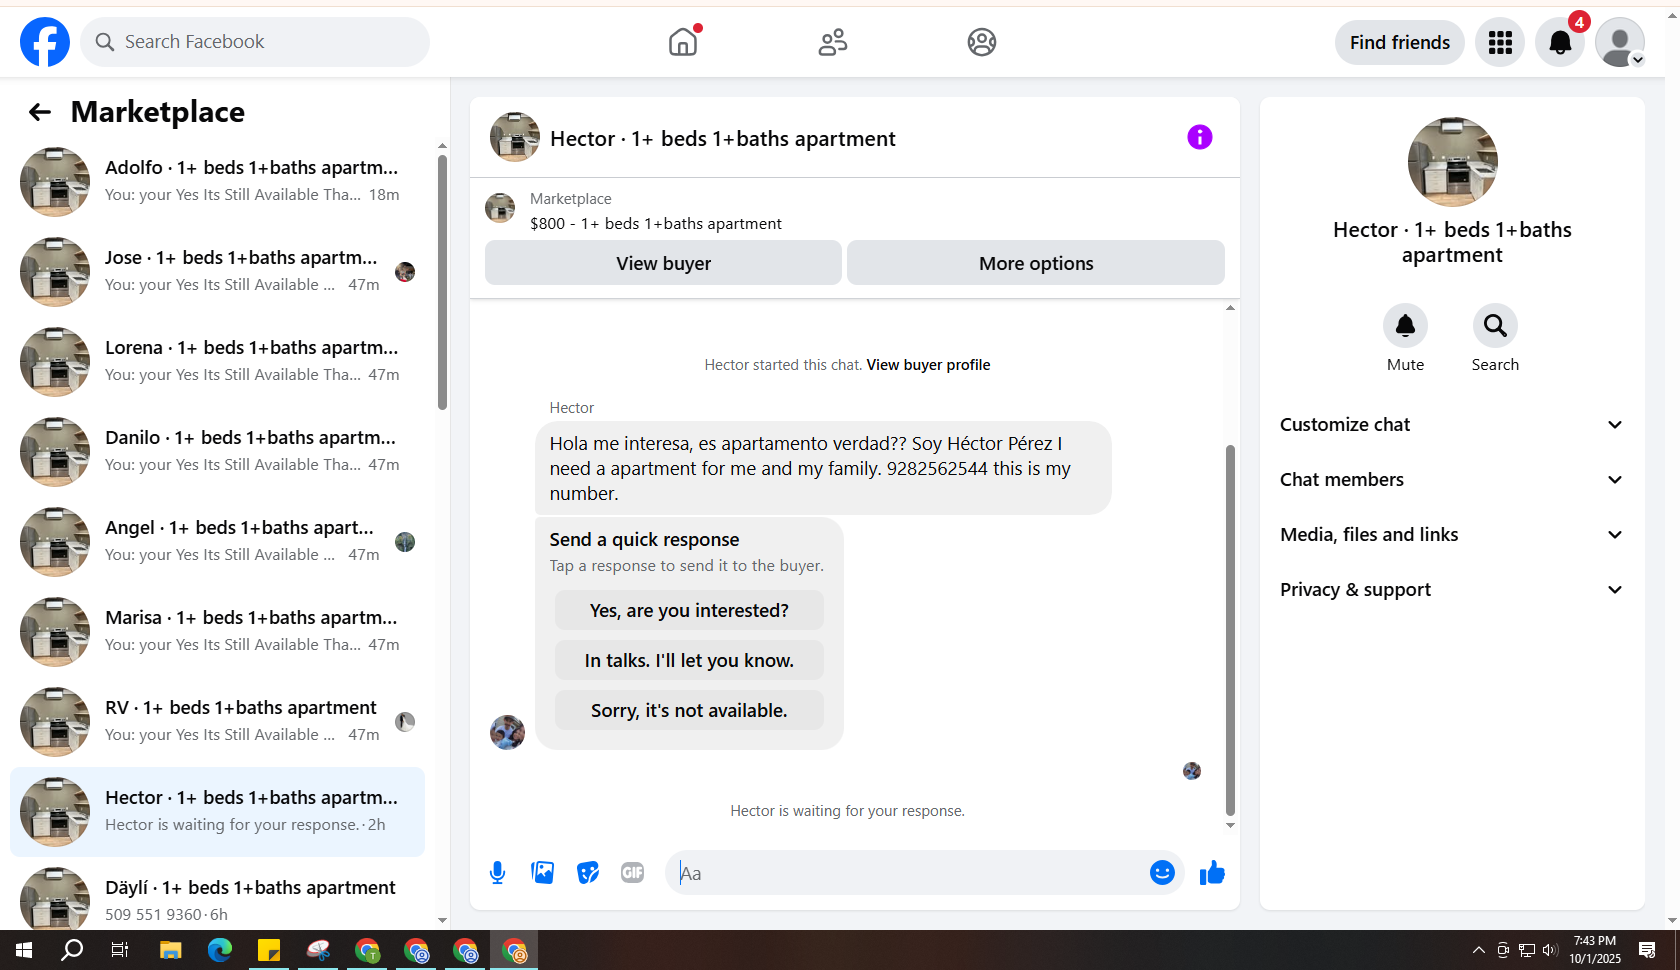The image size is (1680, 970).
Task: Send quick response 'In talks. I'll let you know.'
Action: (x=689, y=660)
